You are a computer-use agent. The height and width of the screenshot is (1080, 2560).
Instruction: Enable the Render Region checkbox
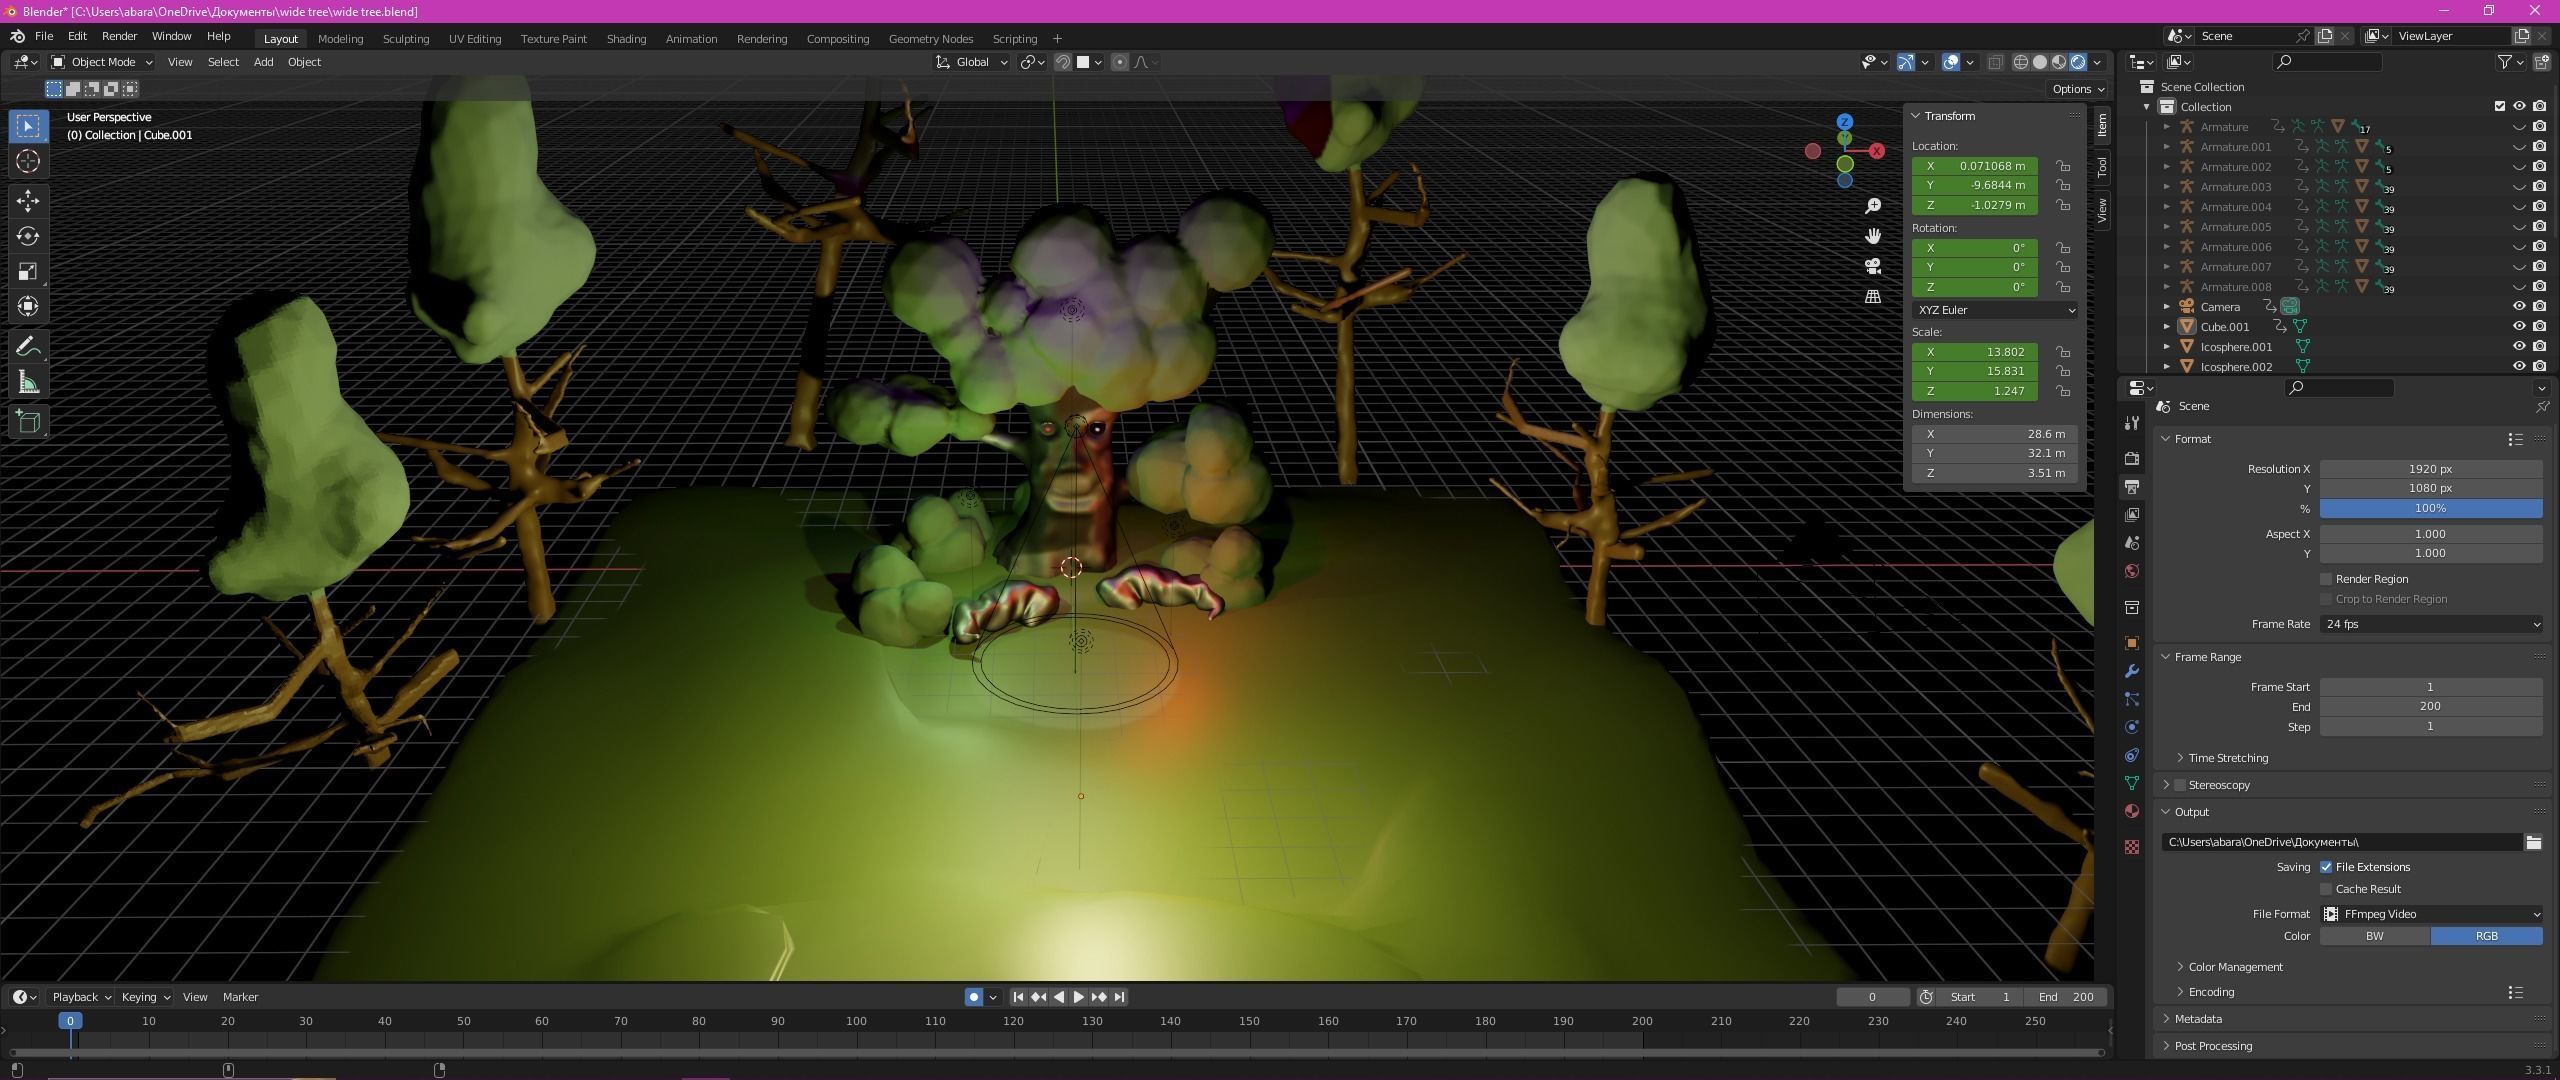click(2326, 579)
